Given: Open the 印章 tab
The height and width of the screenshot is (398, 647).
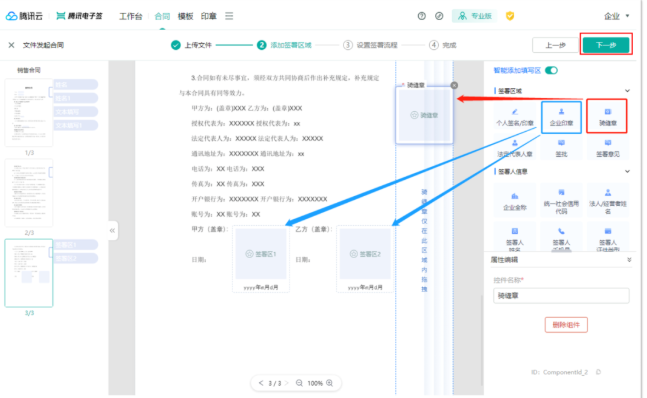Looking at the screenshot, I should [x=208, y=16].
